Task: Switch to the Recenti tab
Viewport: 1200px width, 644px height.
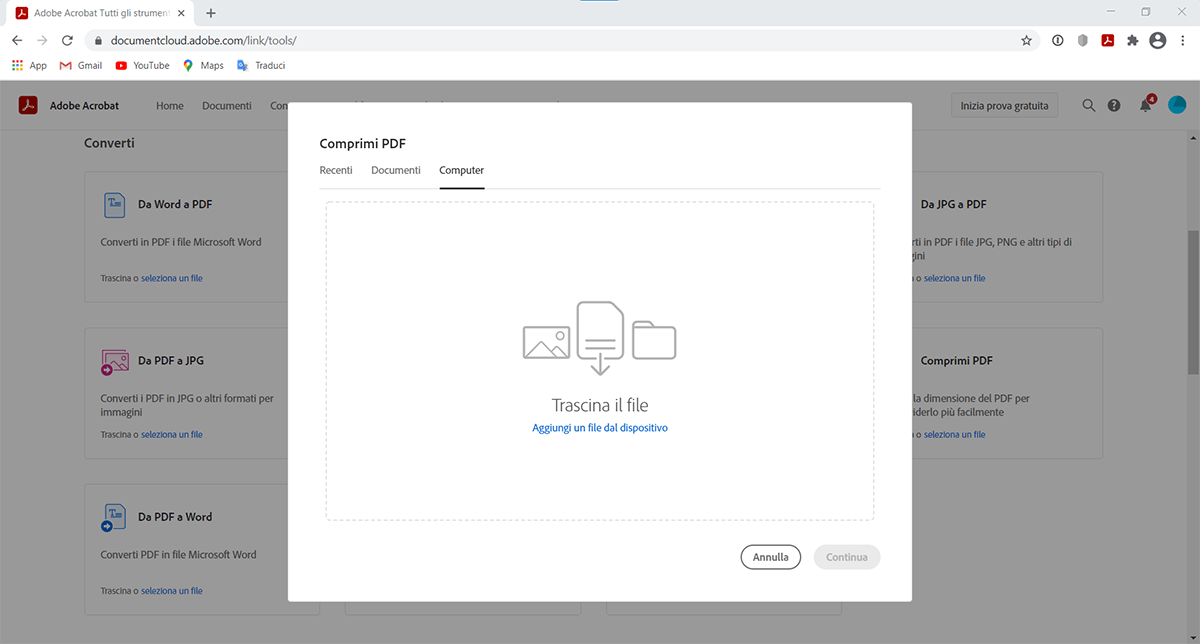Action: pyautogui.click(x=336, y=170)
